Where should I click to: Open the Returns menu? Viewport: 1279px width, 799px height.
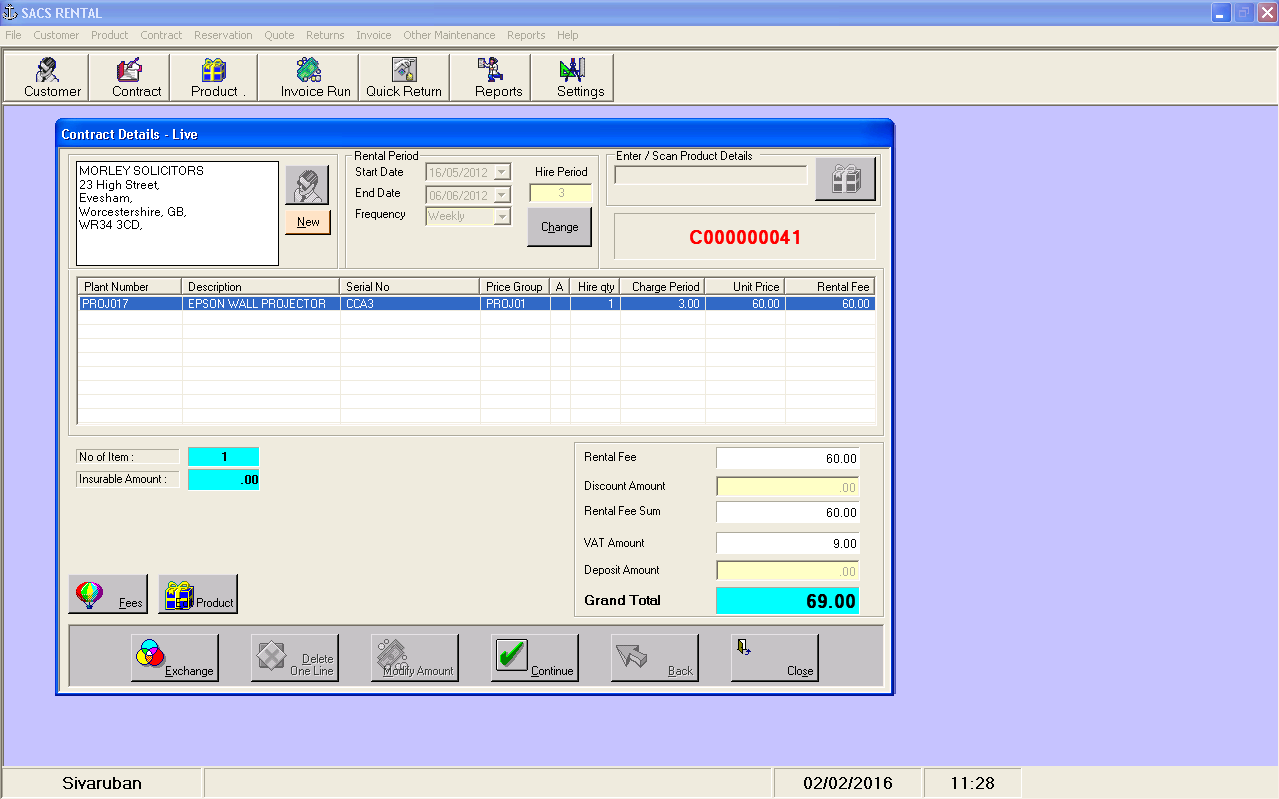coord(325,35)
